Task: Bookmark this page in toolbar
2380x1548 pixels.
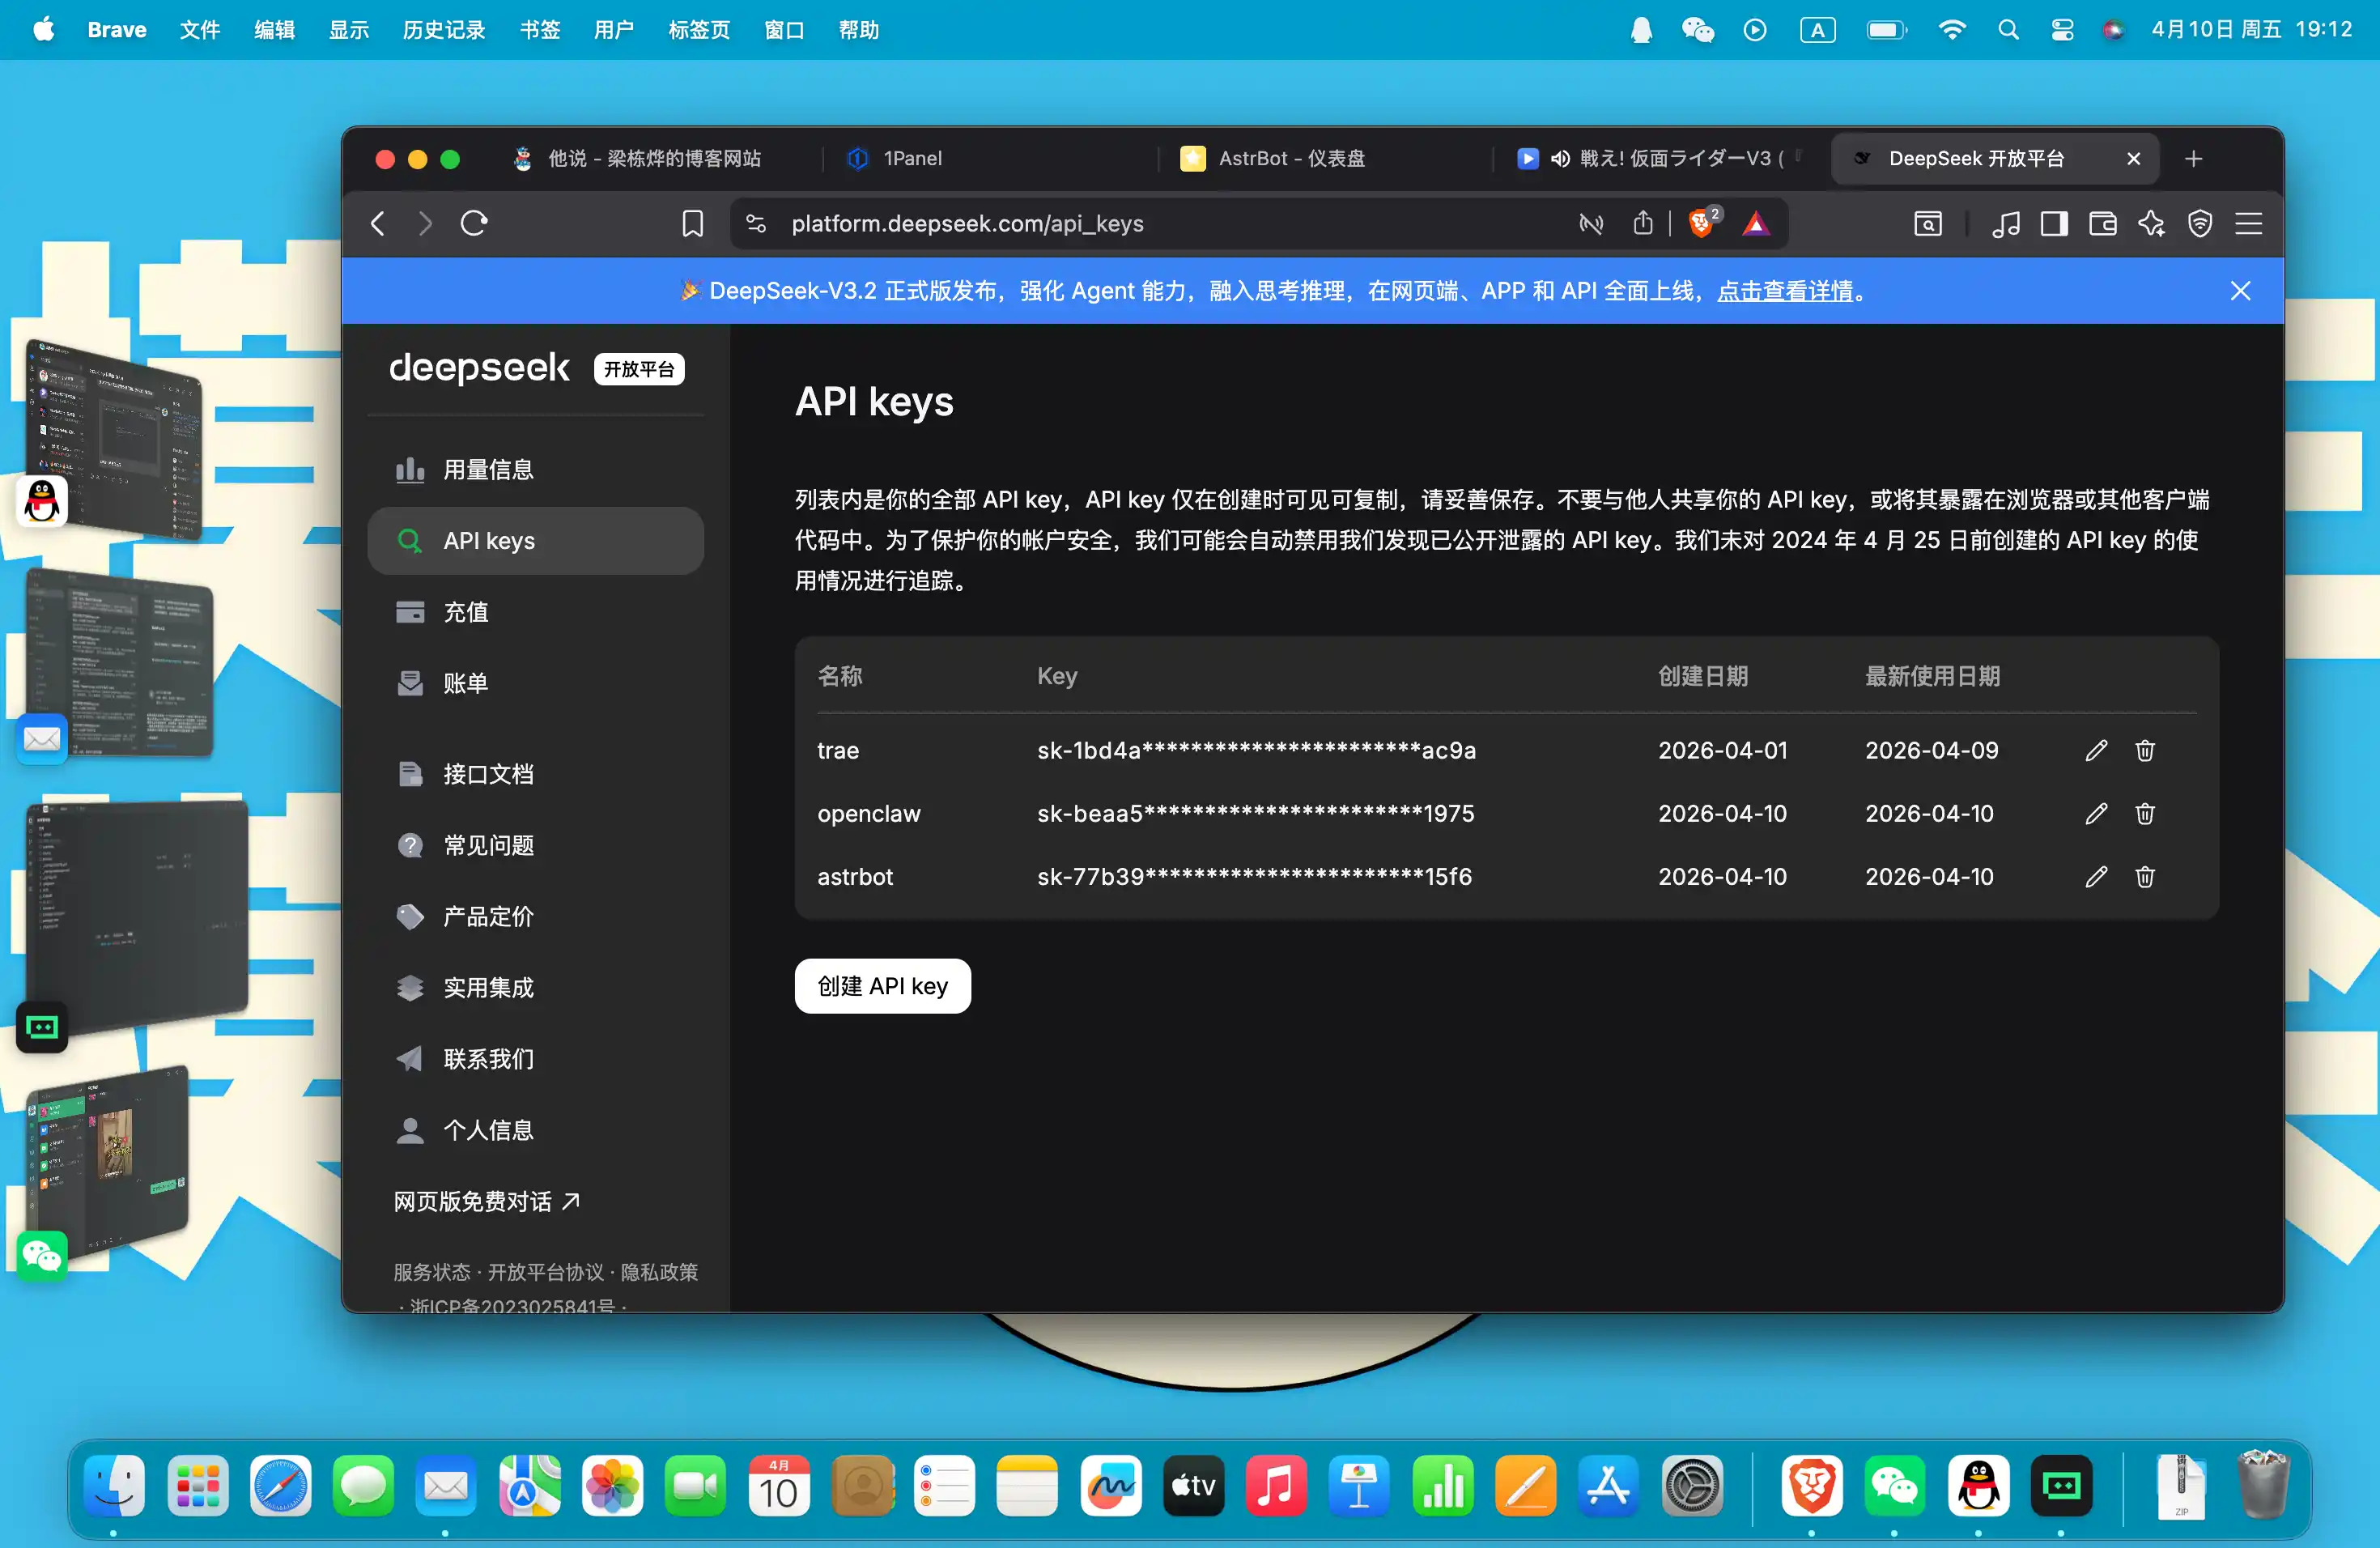Action: tap(692, 223)
